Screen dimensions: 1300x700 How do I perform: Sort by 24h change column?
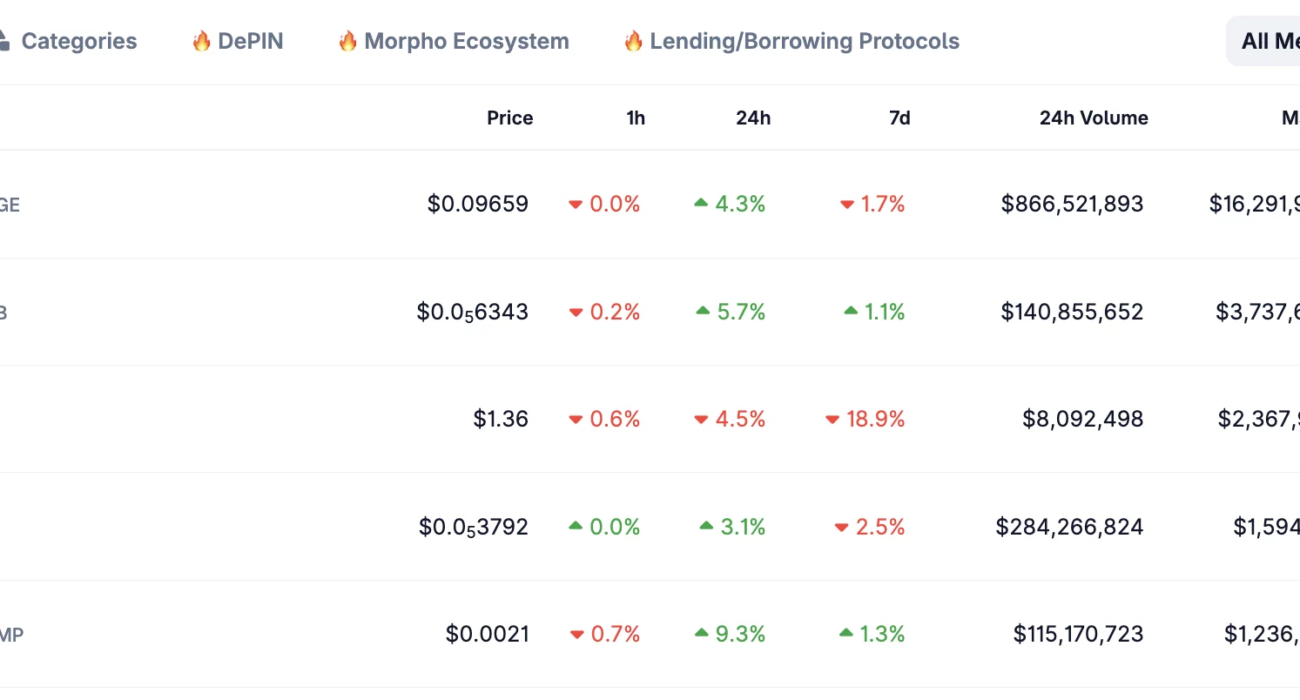pyautogui.click(x=753, y=118)
